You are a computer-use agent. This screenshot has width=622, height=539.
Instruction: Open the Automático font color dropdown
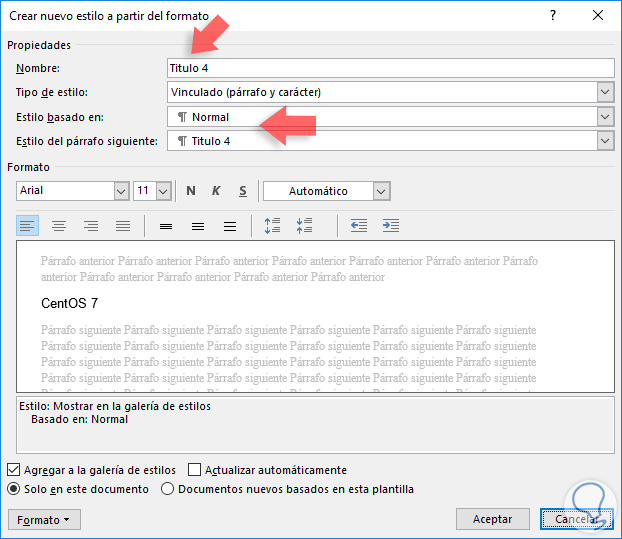(381, 191)
